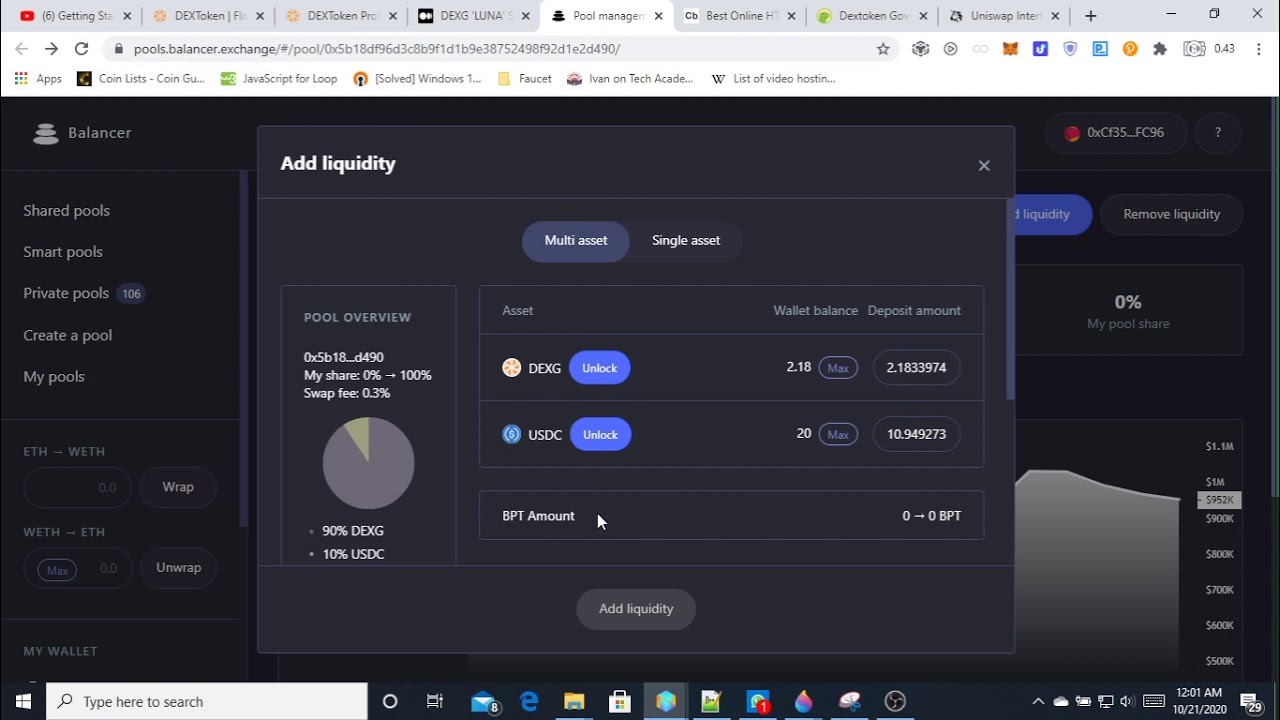The width and height of the screenshot is (1280, 720).
Task: Open wallet account 0xCf35...FC96
Action: 1116,133
